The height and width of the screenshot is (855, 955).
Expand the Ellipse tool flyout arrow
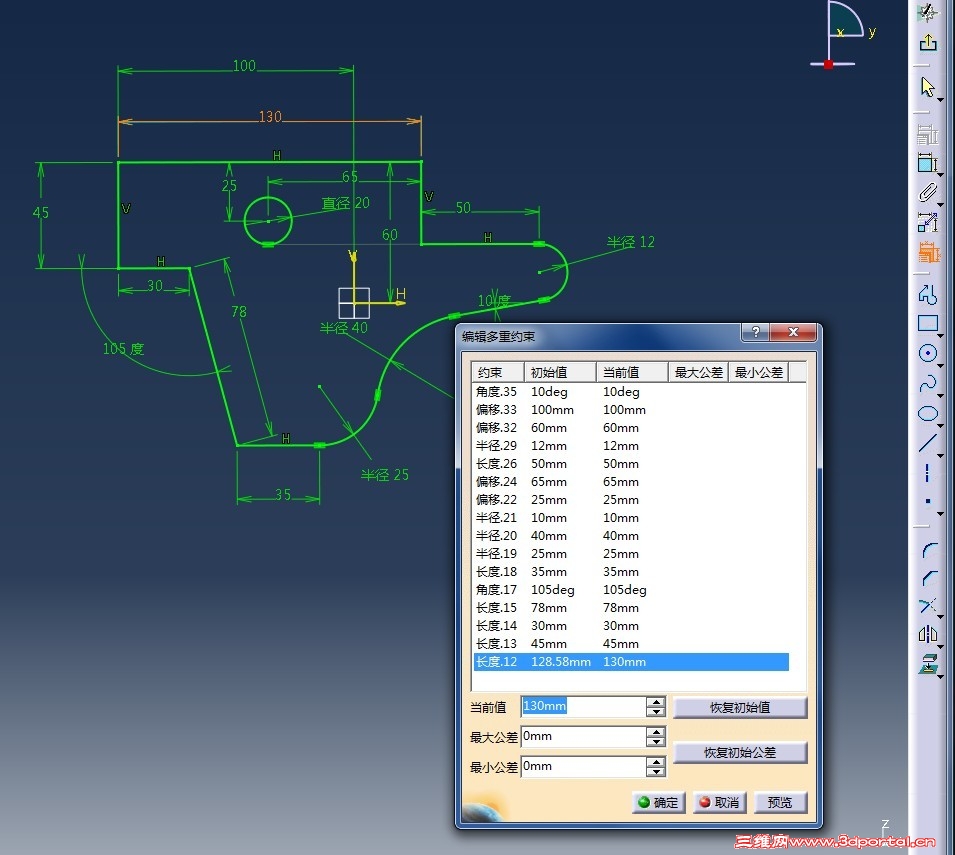tap(940, 425)
